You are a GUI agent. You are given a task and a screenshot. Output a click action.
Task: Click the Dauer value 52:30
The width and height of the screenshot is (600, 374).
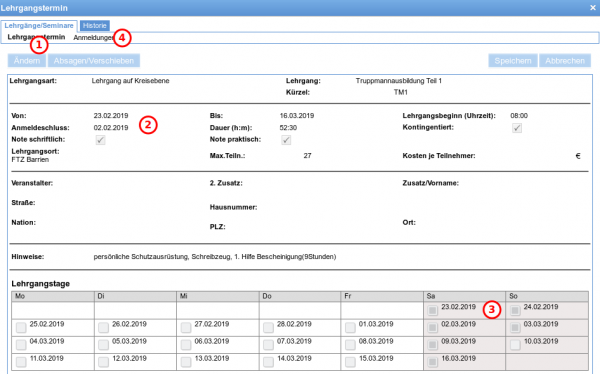(x=288, y=127)
